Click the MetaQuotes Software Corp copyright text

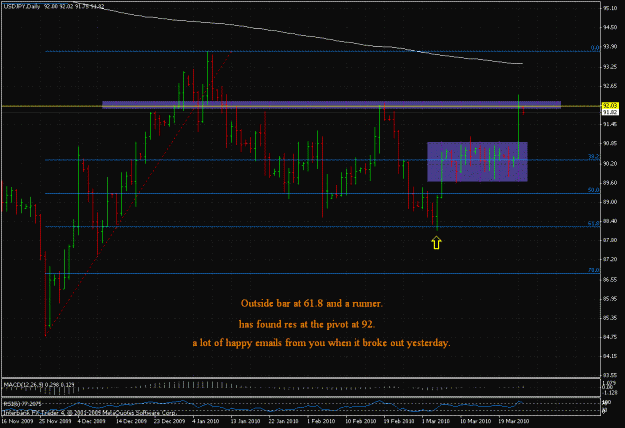click(89, 413)
